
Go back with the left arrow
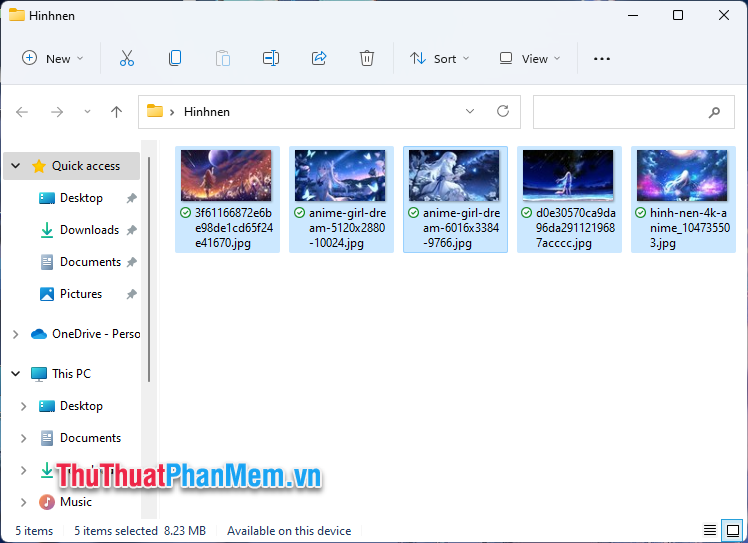click(22, 112)
